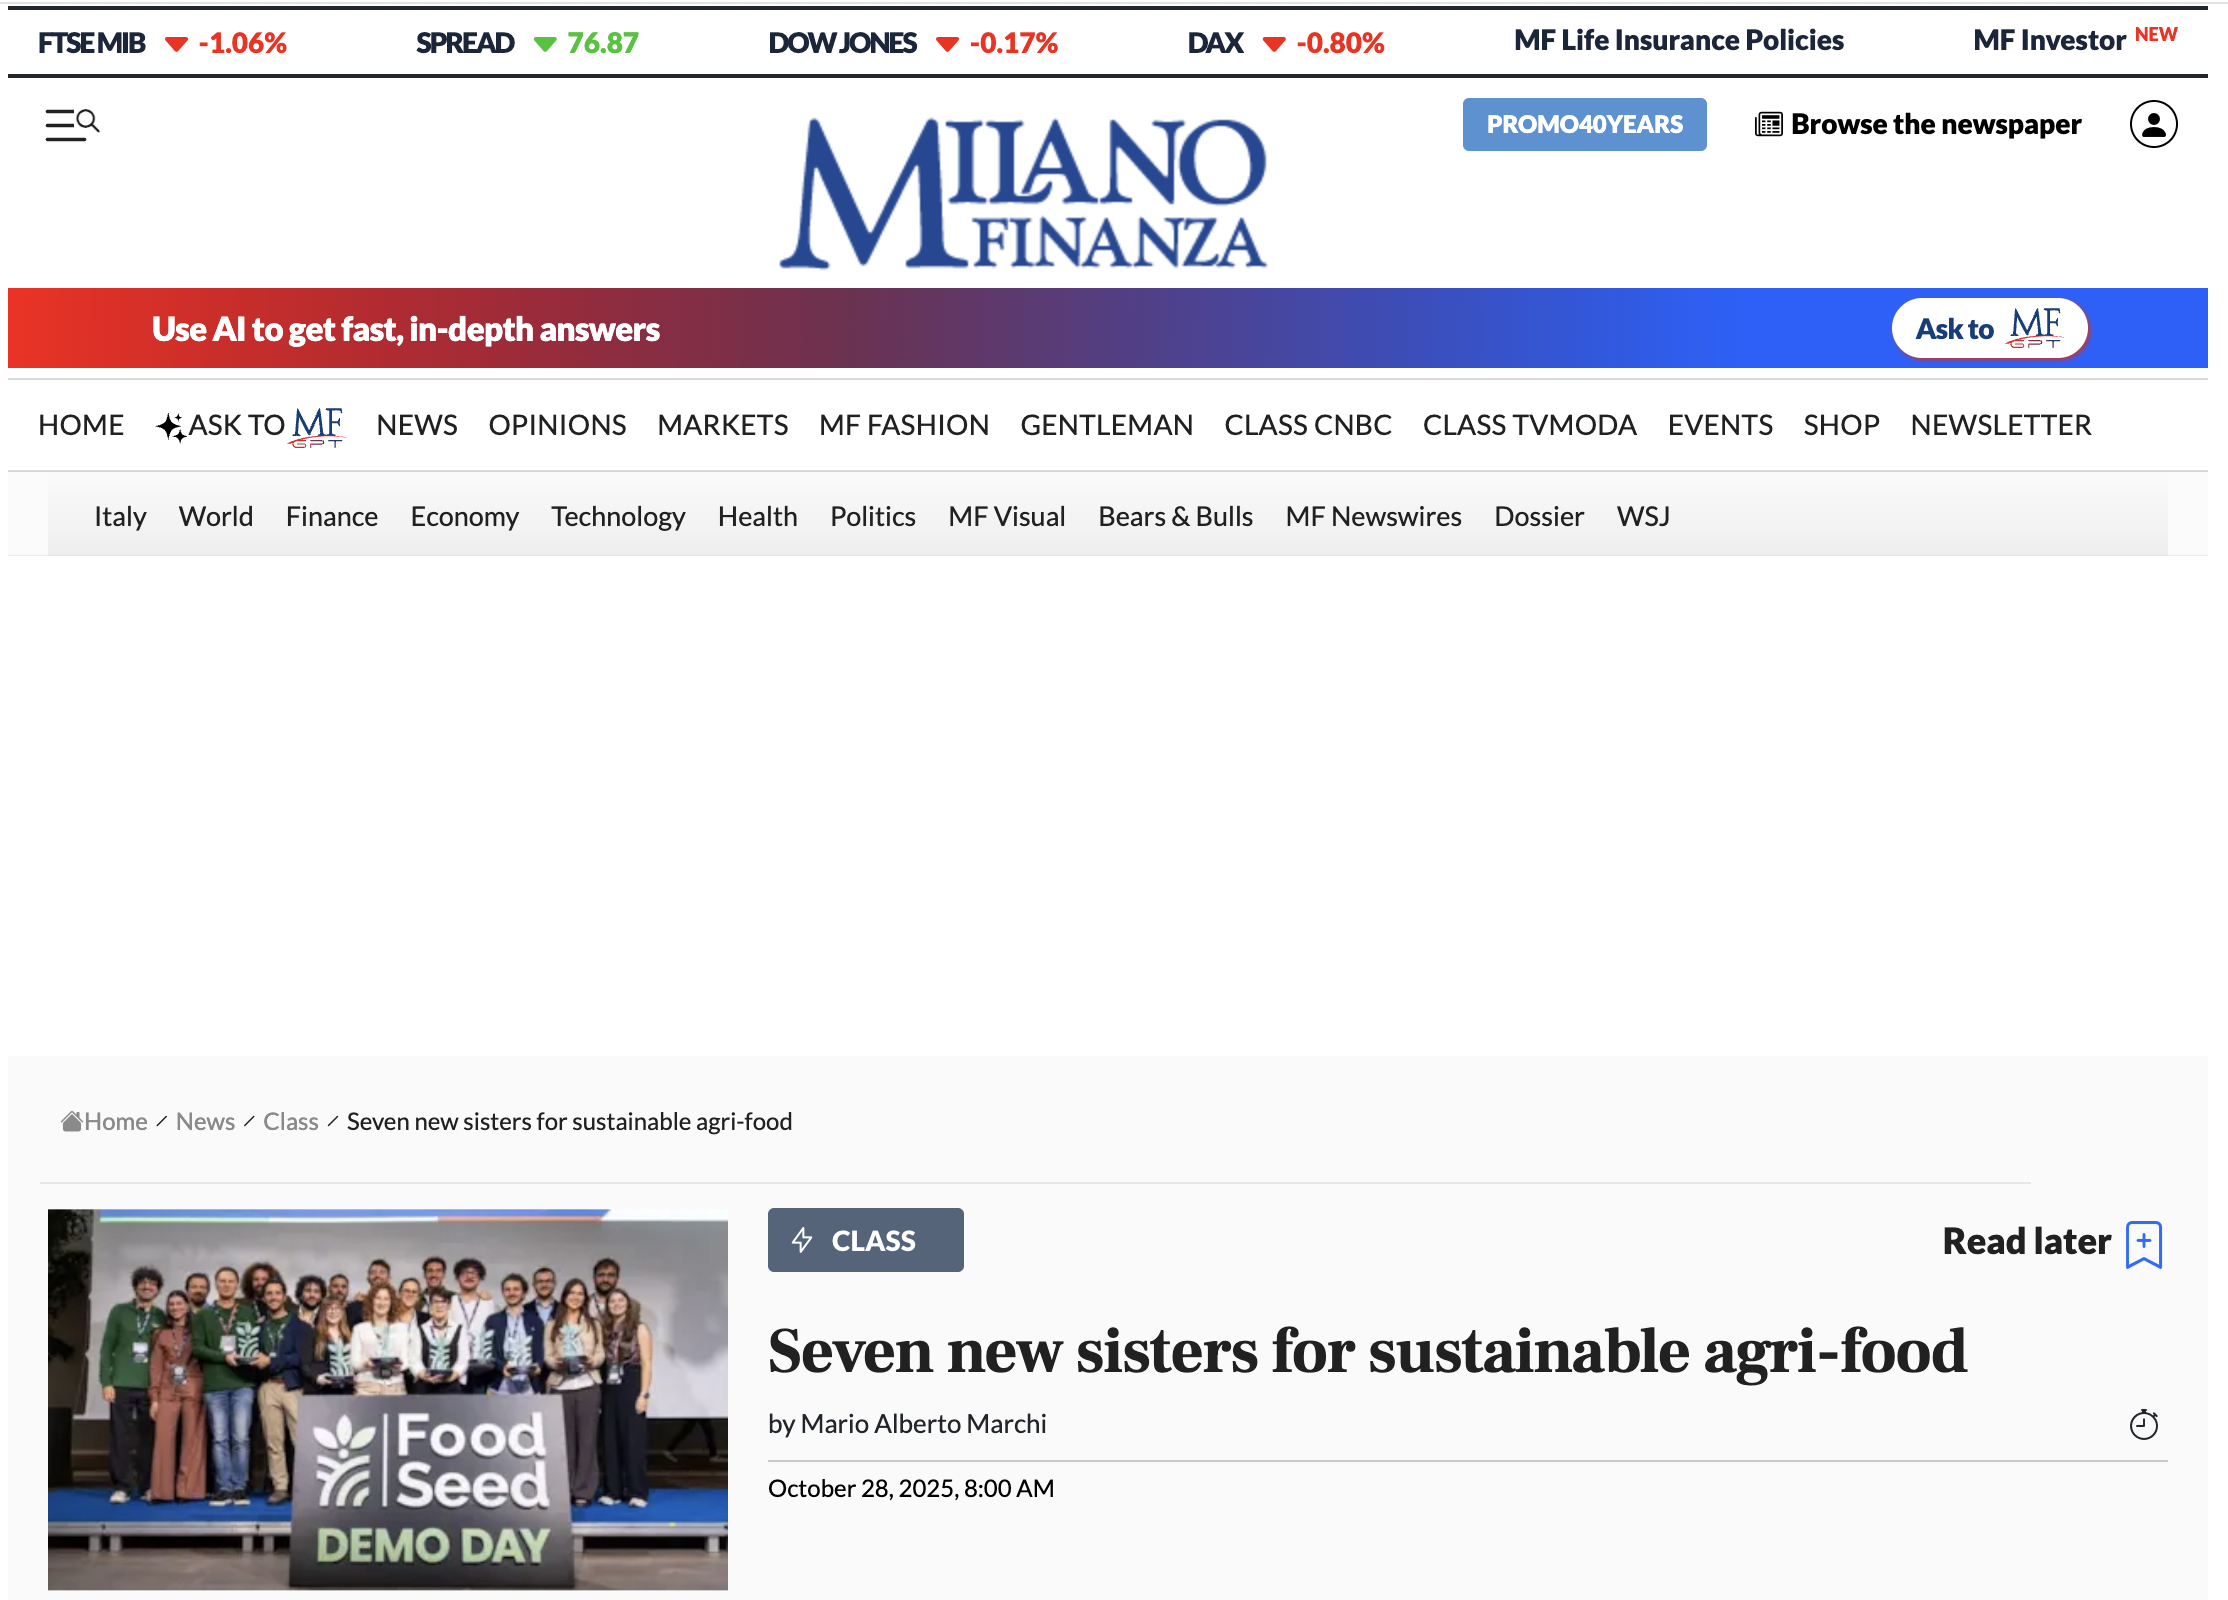Select the Politics sub-navigation tab
The image size is (2228, 1600).
(x=873, y=516)
